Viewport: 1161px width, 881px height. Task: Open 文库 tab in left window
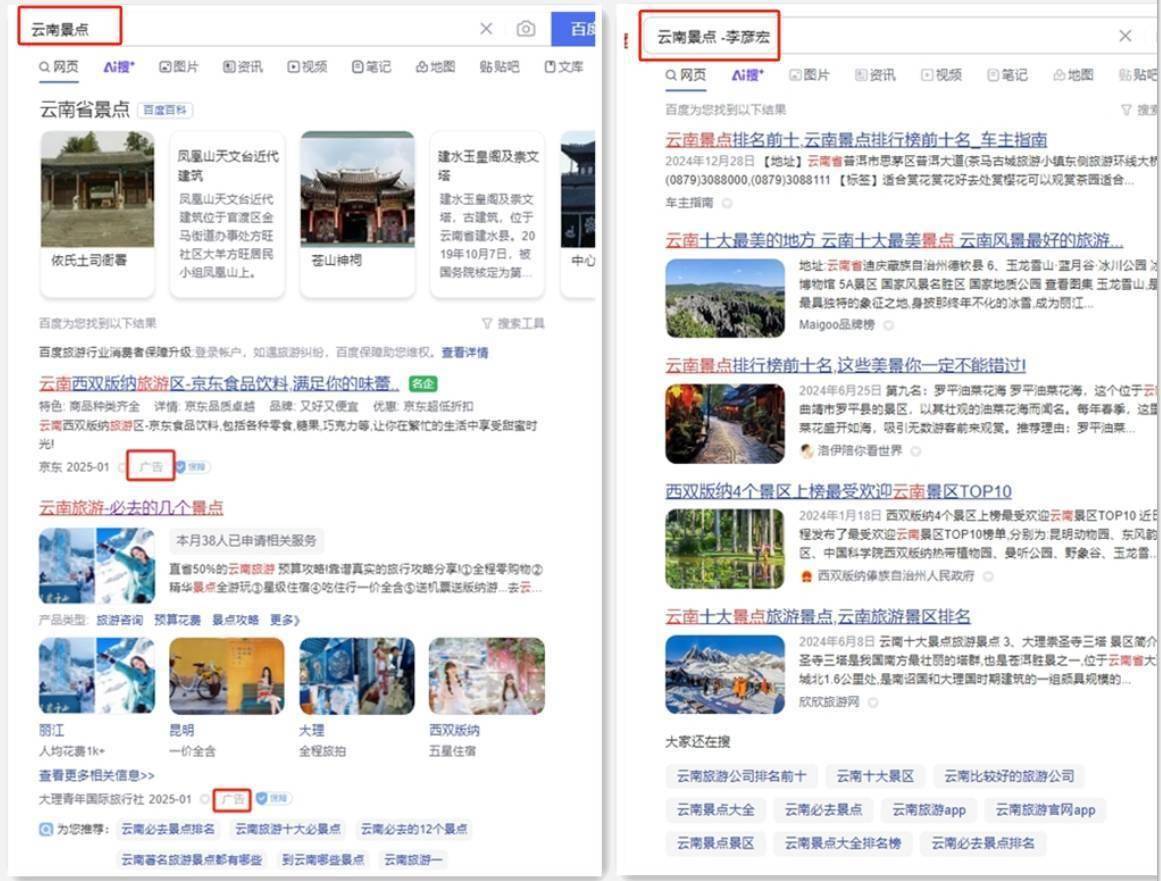click(x=563, y=67)
